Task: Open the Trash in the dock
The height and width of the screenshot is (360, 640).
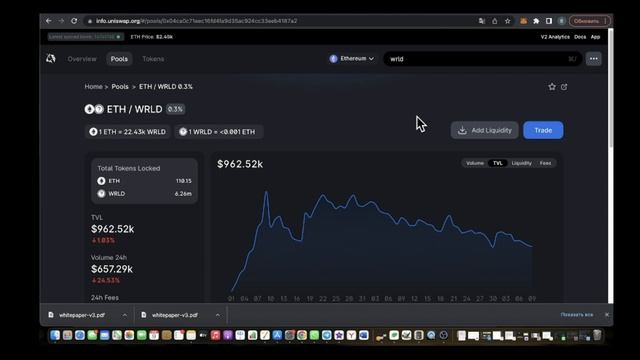Action: (597, 335)
